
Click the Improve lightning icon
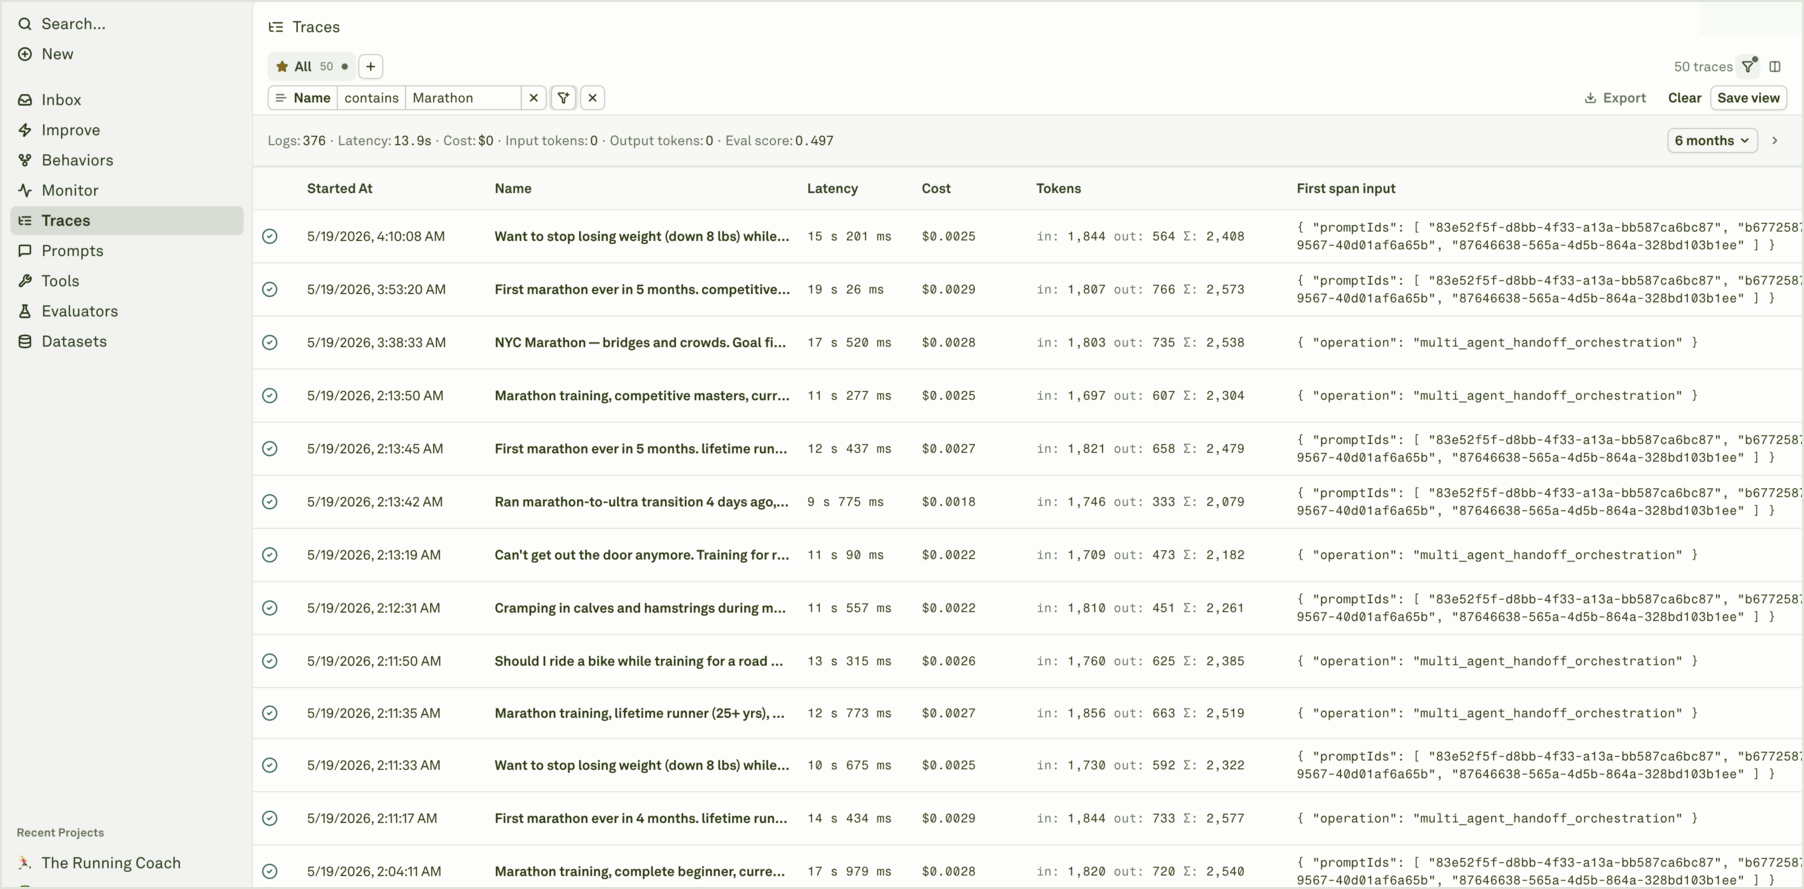tap(25, 130)
